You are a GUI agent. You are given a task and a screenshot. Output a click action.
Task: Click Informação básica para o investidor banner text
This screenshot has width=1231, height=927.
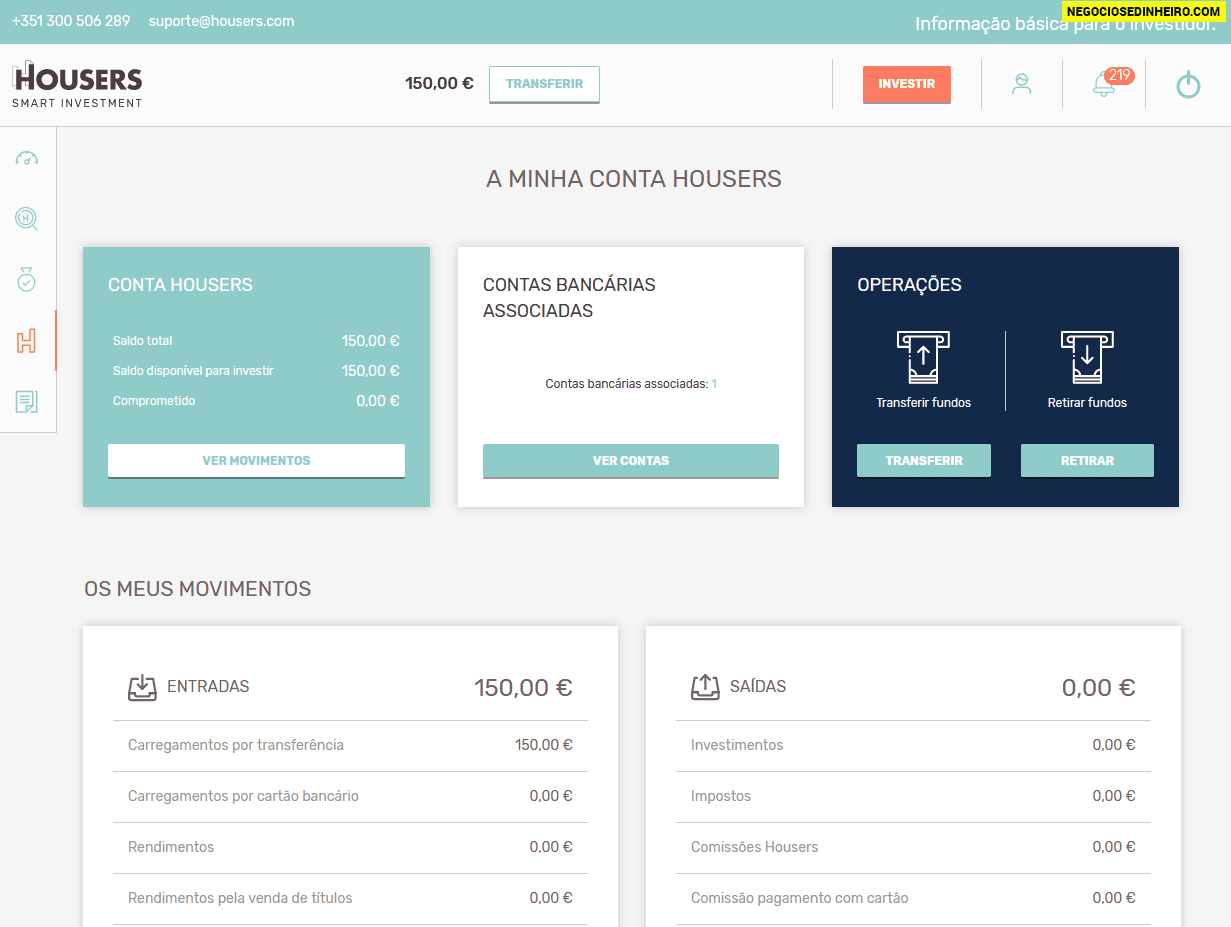(x=1065, y=24)
